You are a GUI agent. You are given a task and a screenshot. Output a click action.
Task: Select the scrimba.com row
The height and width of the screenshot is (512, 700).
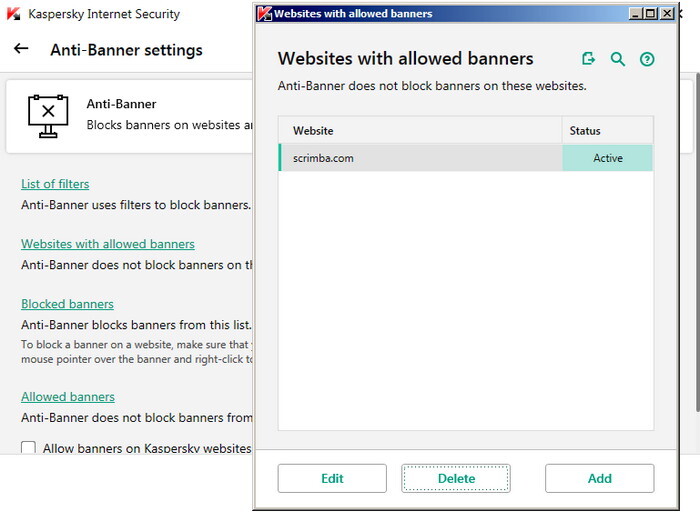coord(466,158)
